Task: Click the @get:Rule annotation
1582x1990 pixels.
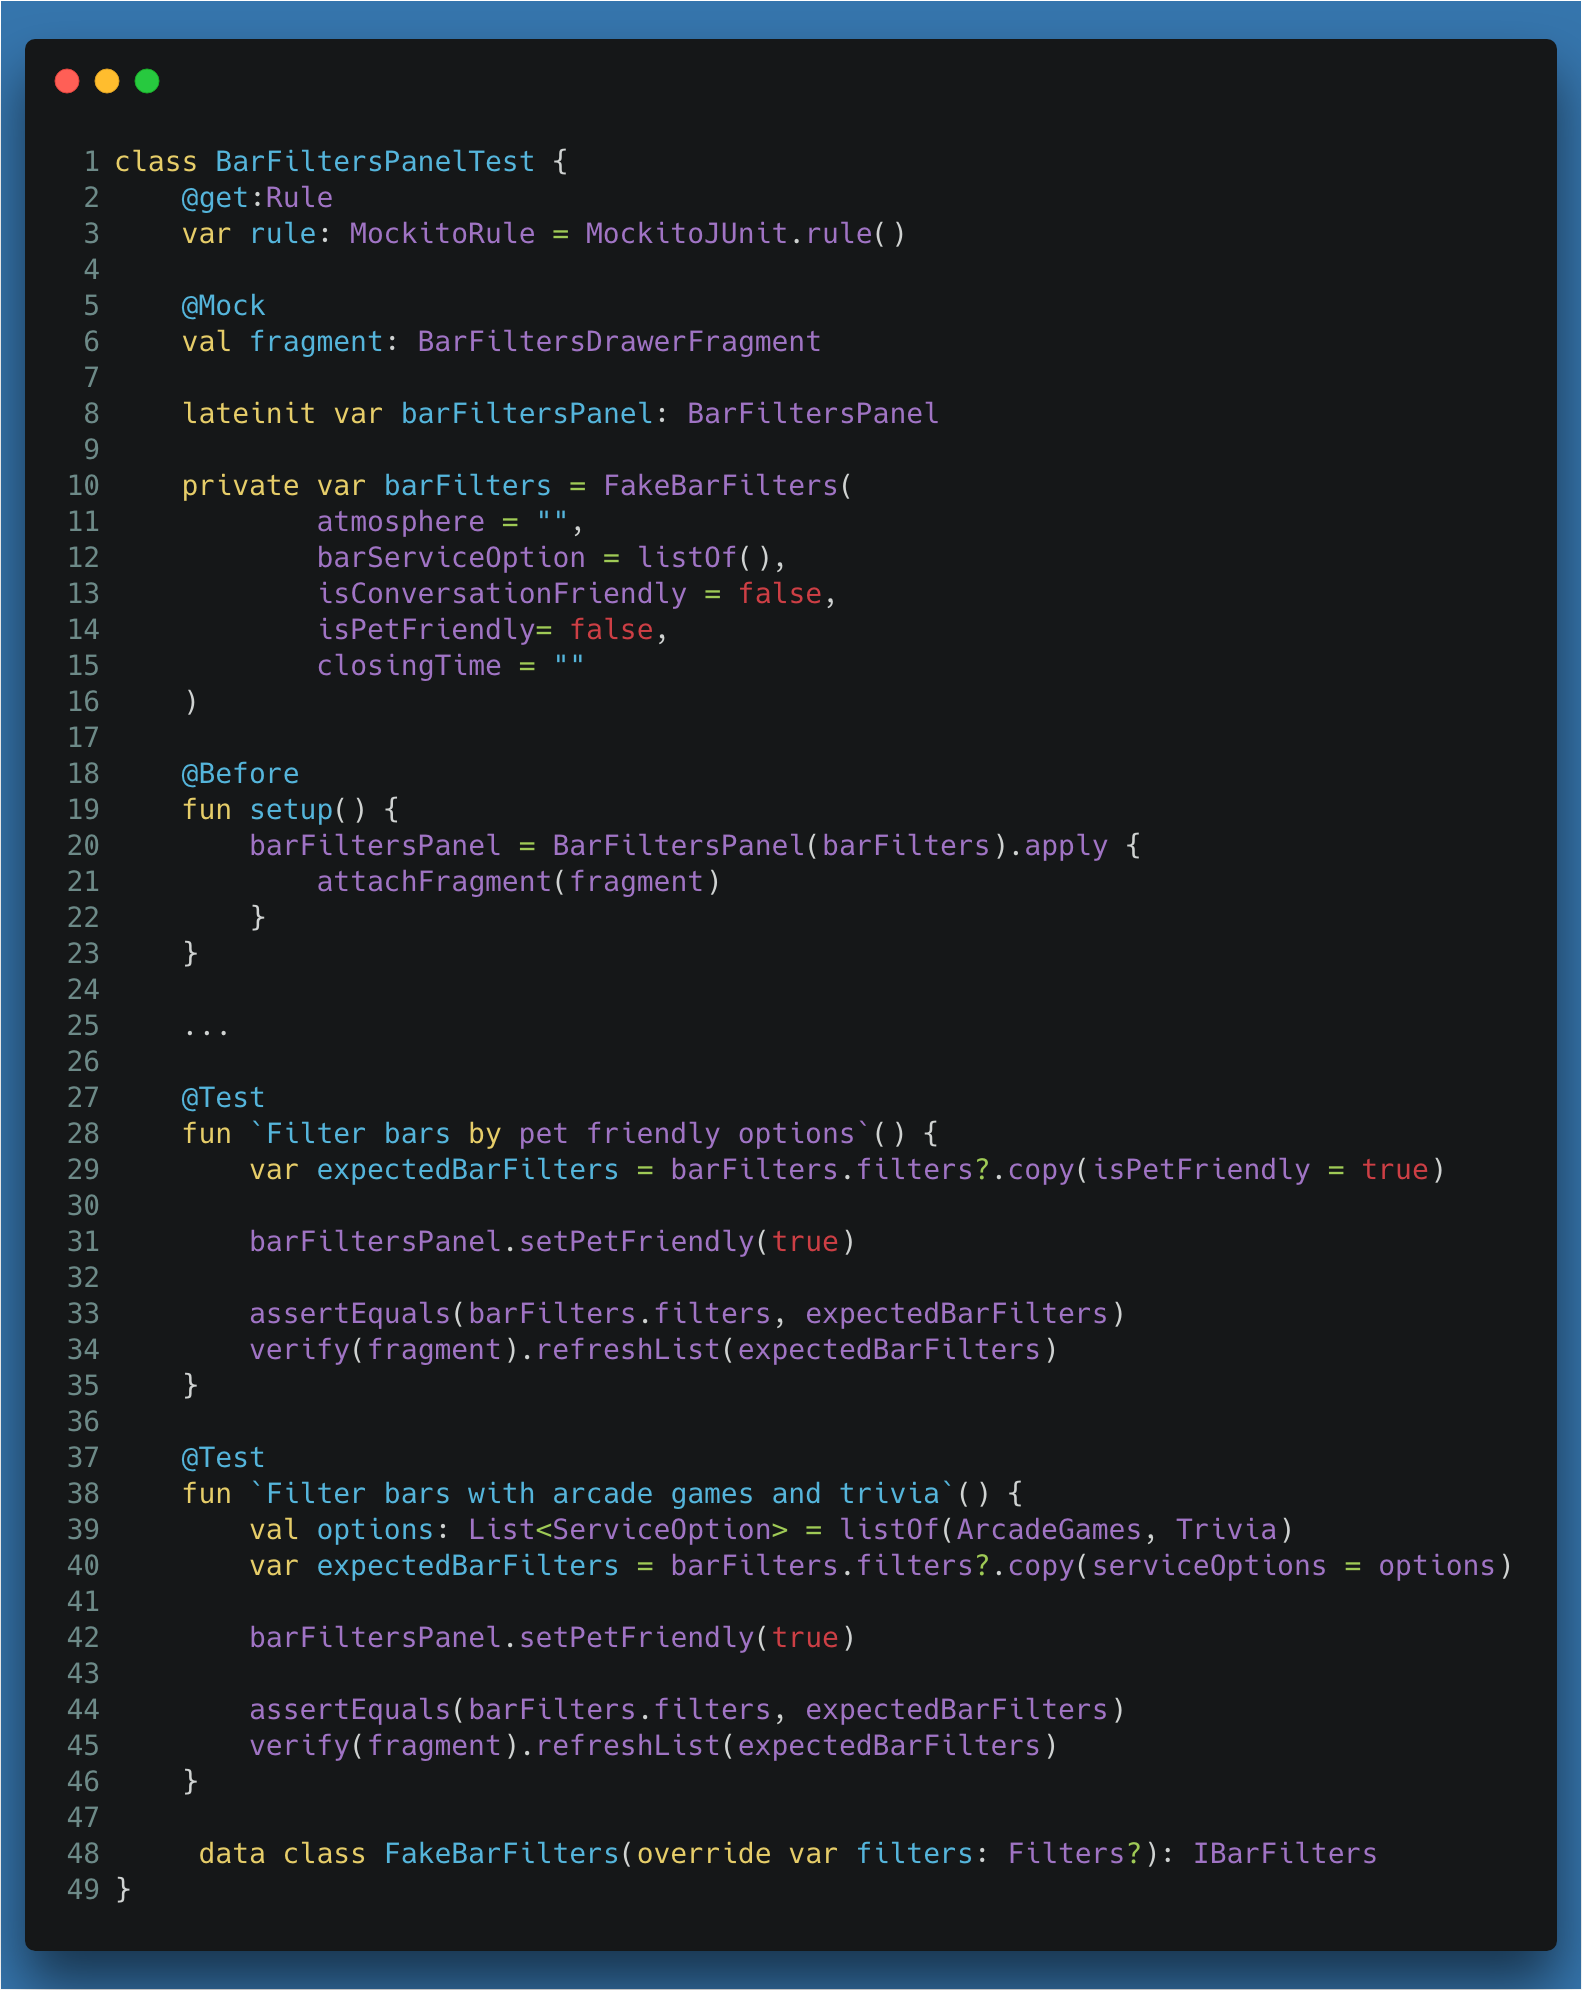Action: pos(257,198)
